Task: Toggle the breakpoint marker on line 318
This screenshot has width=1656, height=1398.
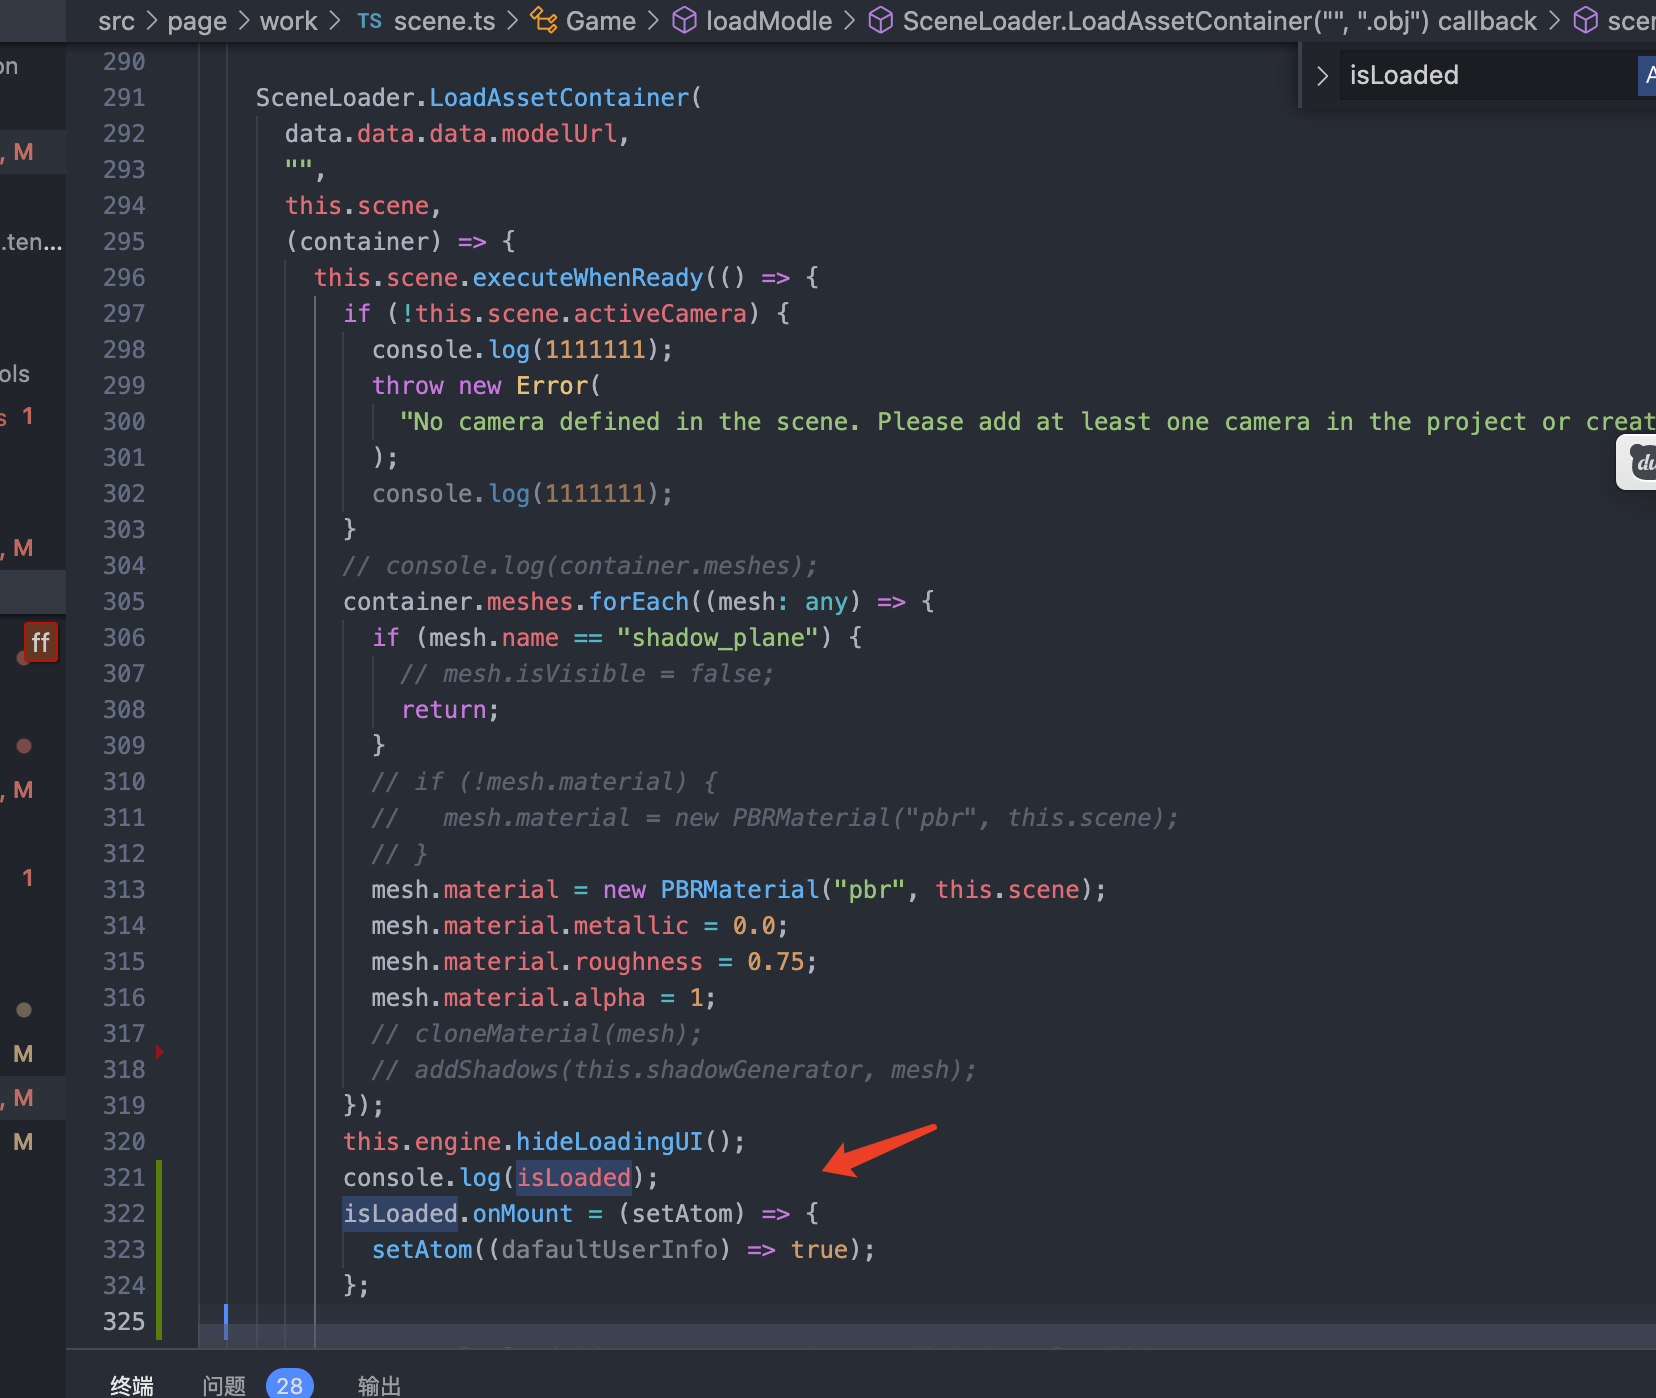Action: tap(160, 1051)
